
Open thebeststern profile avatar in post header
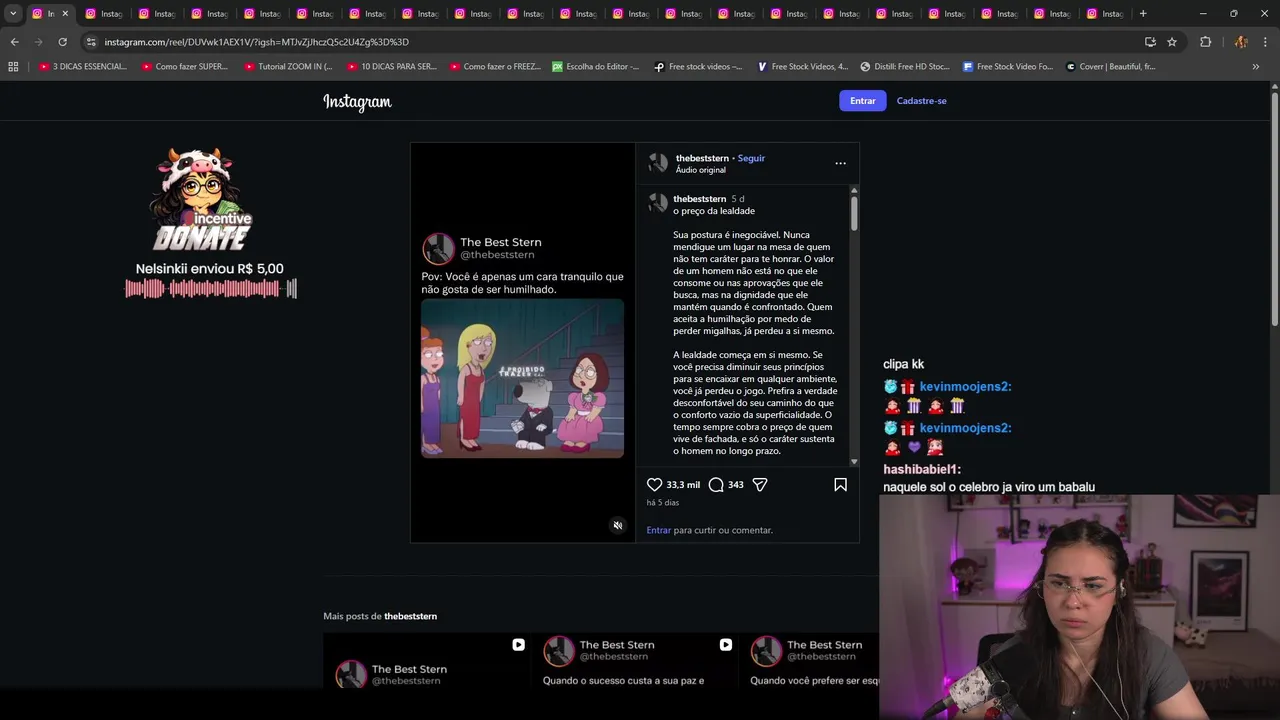coord(658,163)
